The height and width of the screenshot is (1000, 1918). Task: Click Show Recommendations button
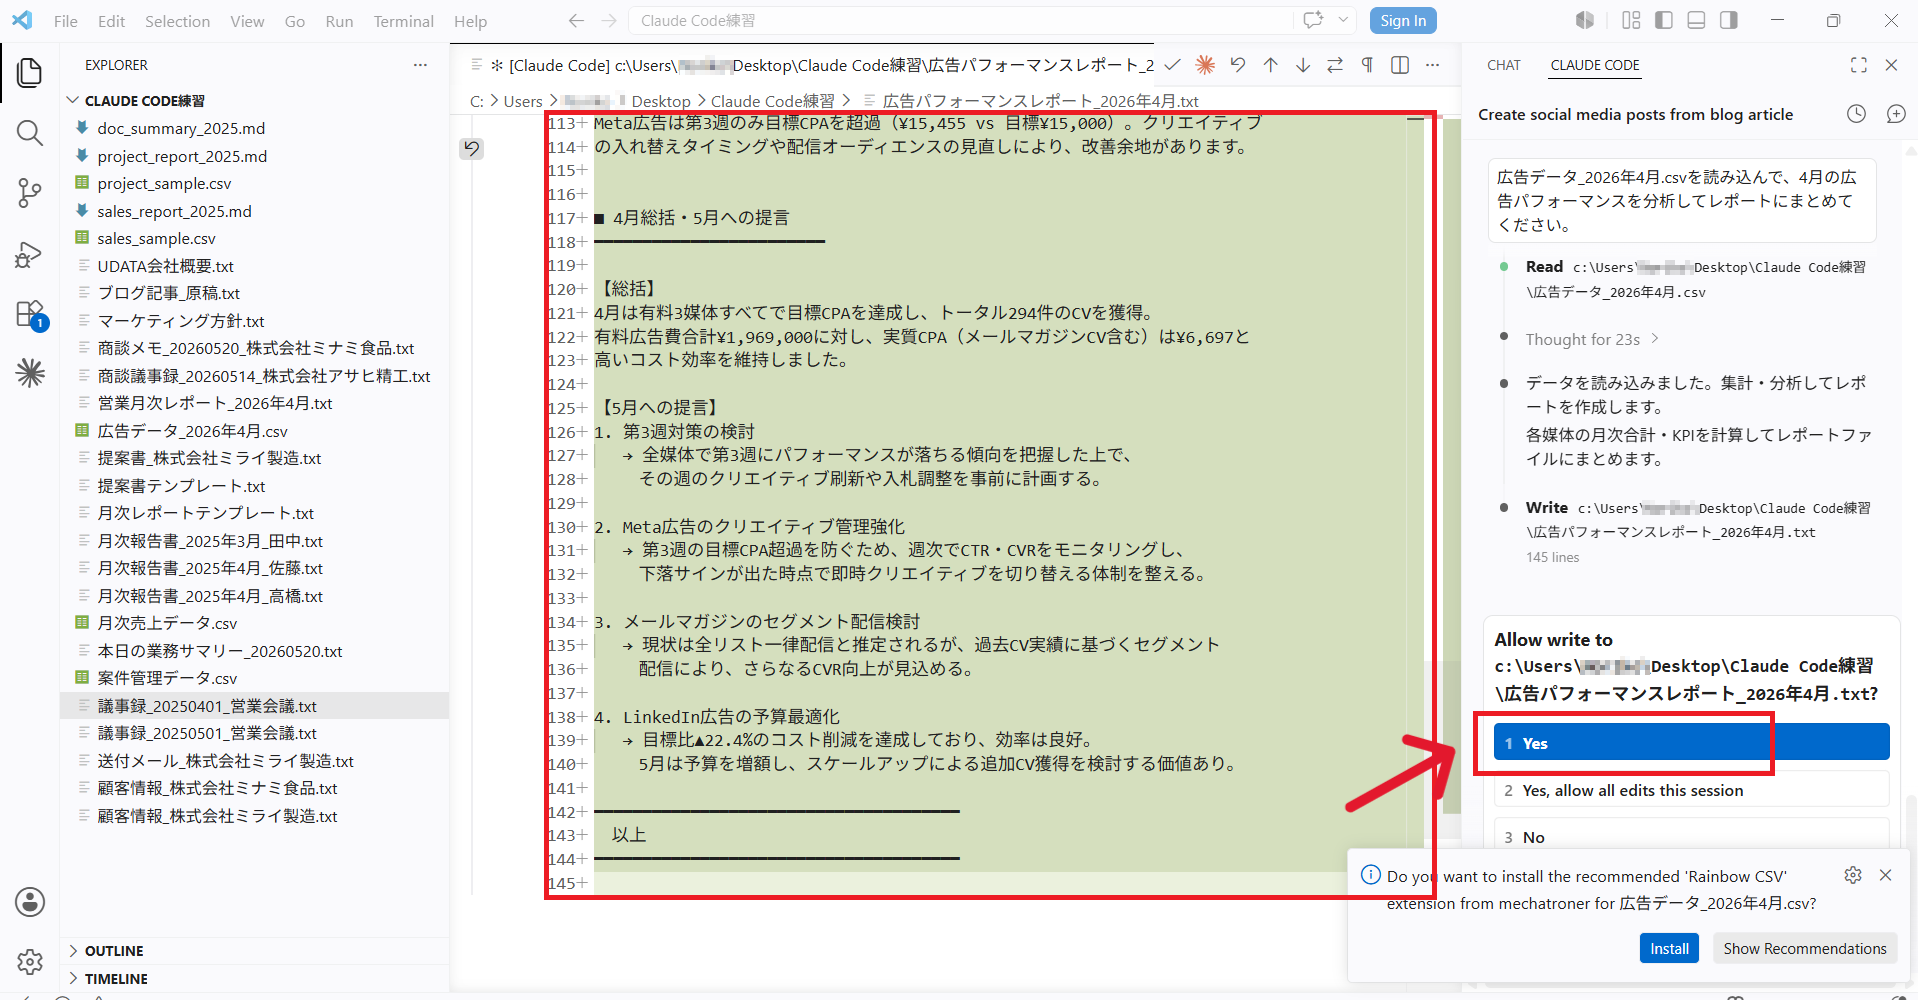point(1804,948)
